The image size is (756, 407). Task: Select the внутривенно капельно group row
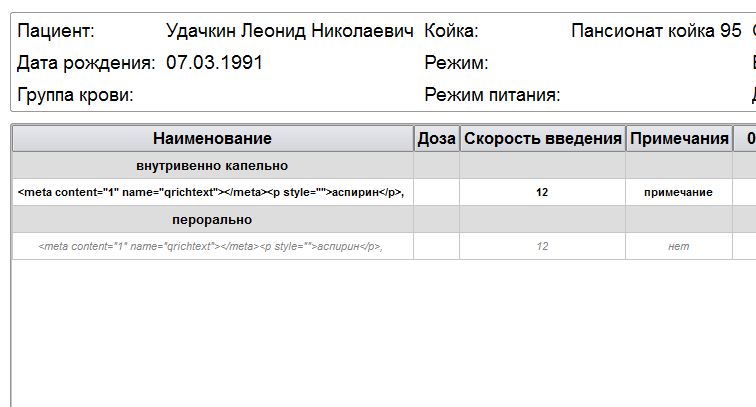pyautogui.click(x=212, y=165)
